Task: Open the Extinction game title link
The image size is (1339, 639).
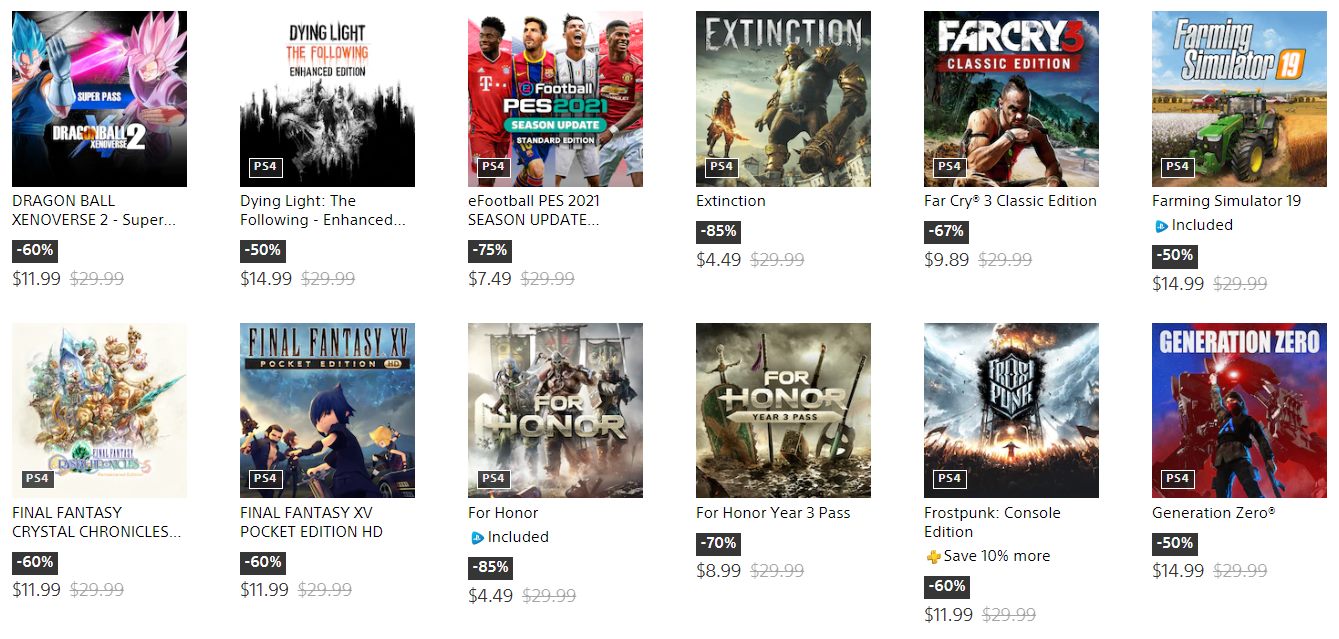Action: [731, 201]
